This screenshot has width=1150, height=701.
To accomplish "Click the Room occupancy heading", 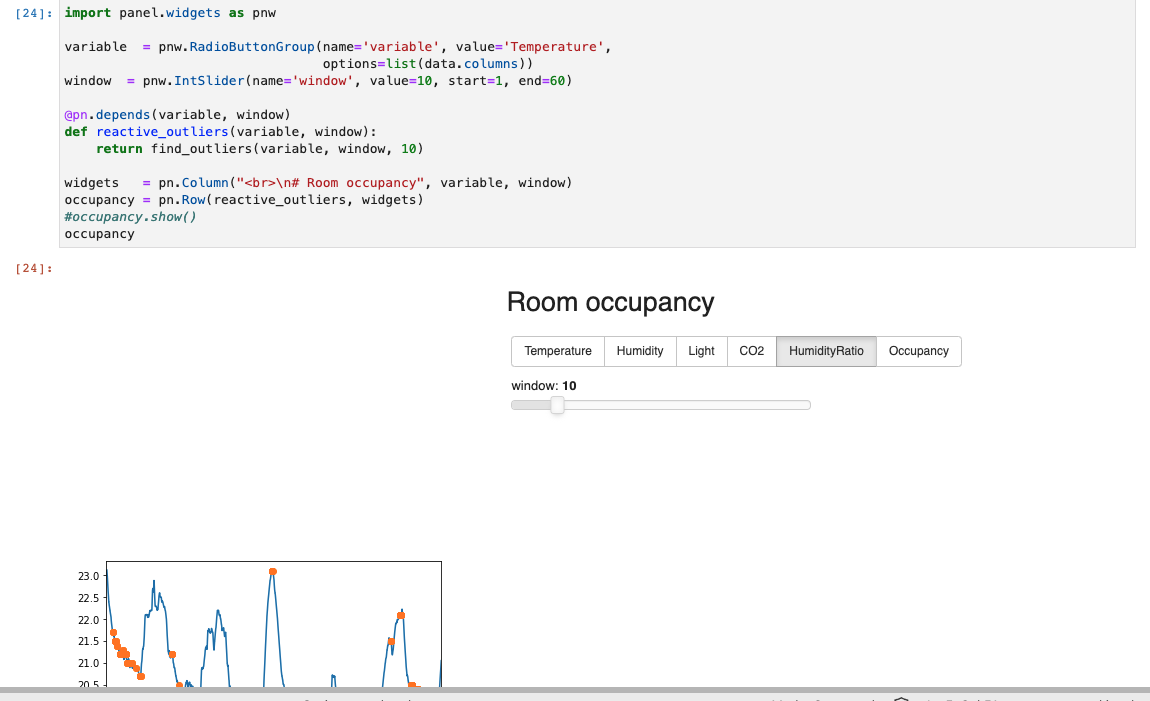I will (611, 302).
